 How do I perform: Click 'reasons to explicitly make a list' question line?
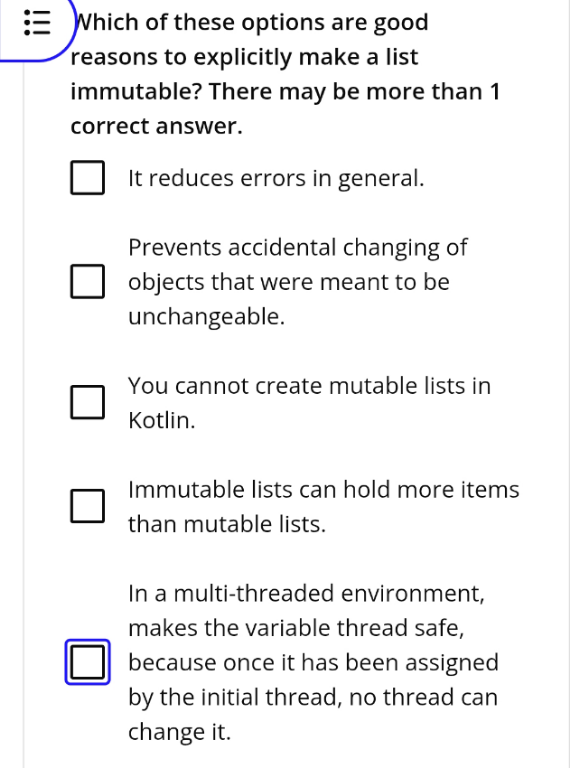(244, 57)
